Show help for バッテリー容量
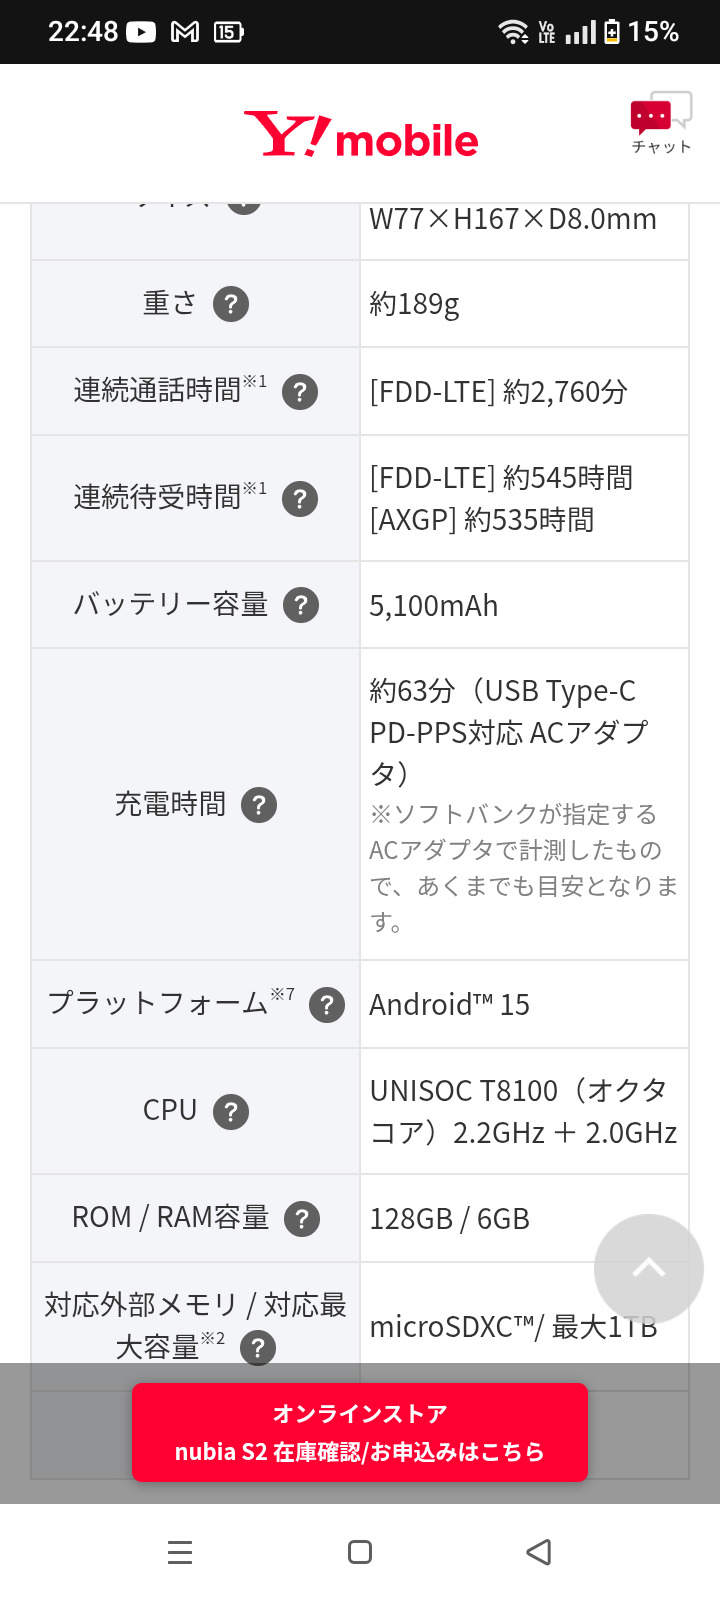720x1600 pixels. (x=301, y=605)
